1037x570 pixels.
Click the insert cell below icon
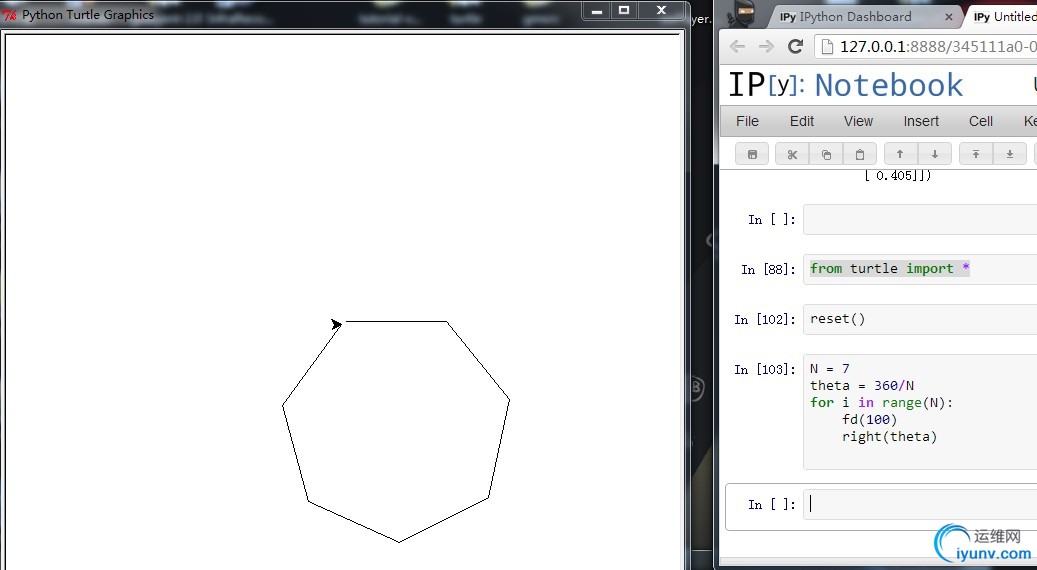tap(1010, 154)
